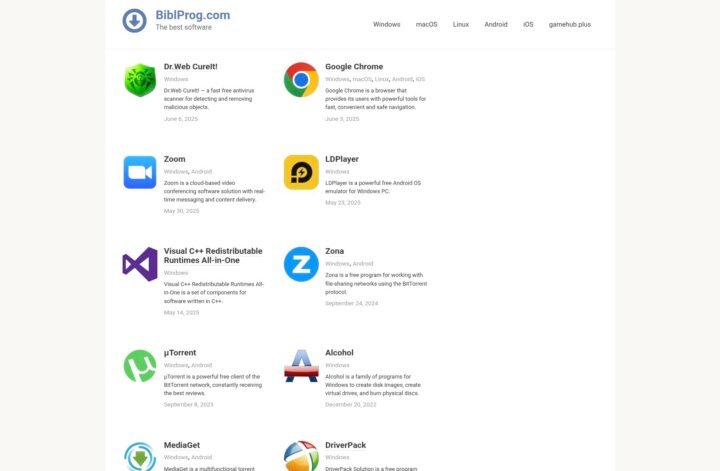Click the MediaGet download icon
The height and width of the screenshot is (471, 720).
tap(140, 457)
